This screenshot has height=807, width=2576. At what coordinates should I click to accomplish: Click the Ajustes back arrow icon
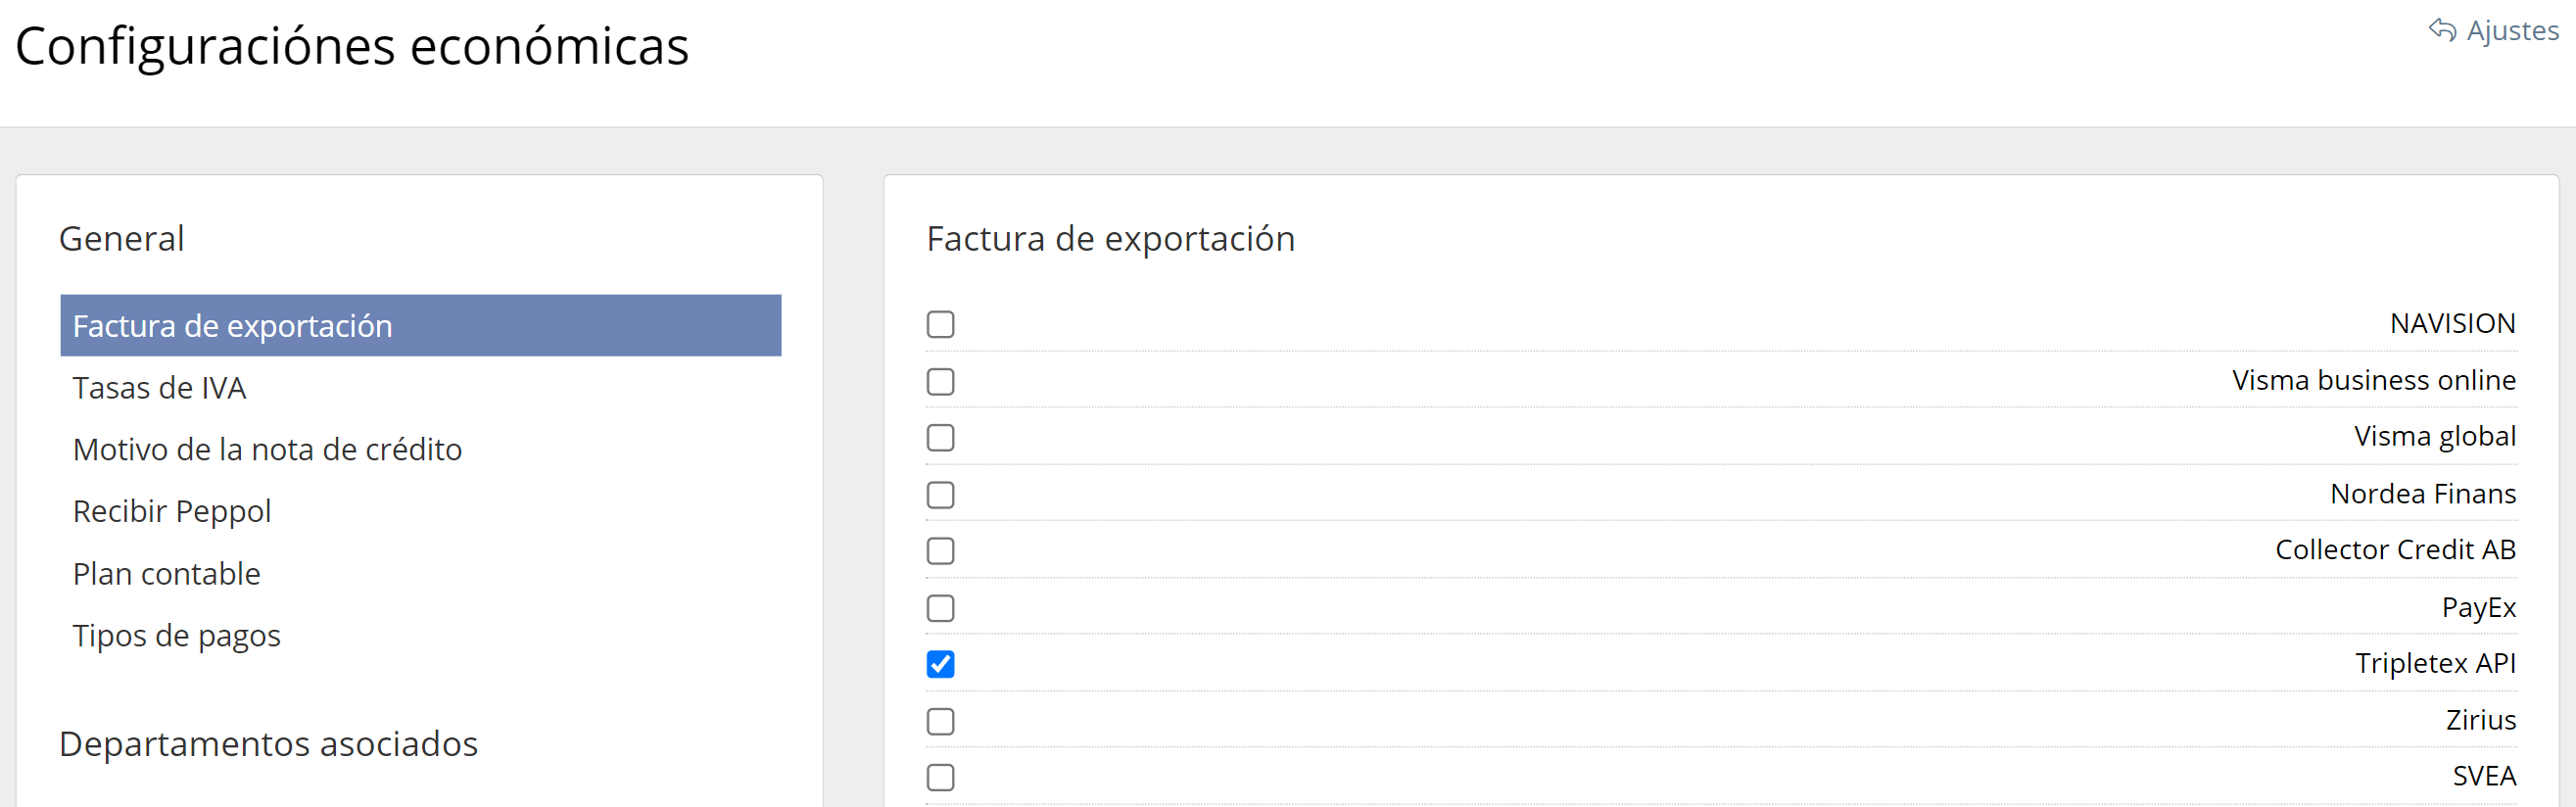tap(2442, 30)
